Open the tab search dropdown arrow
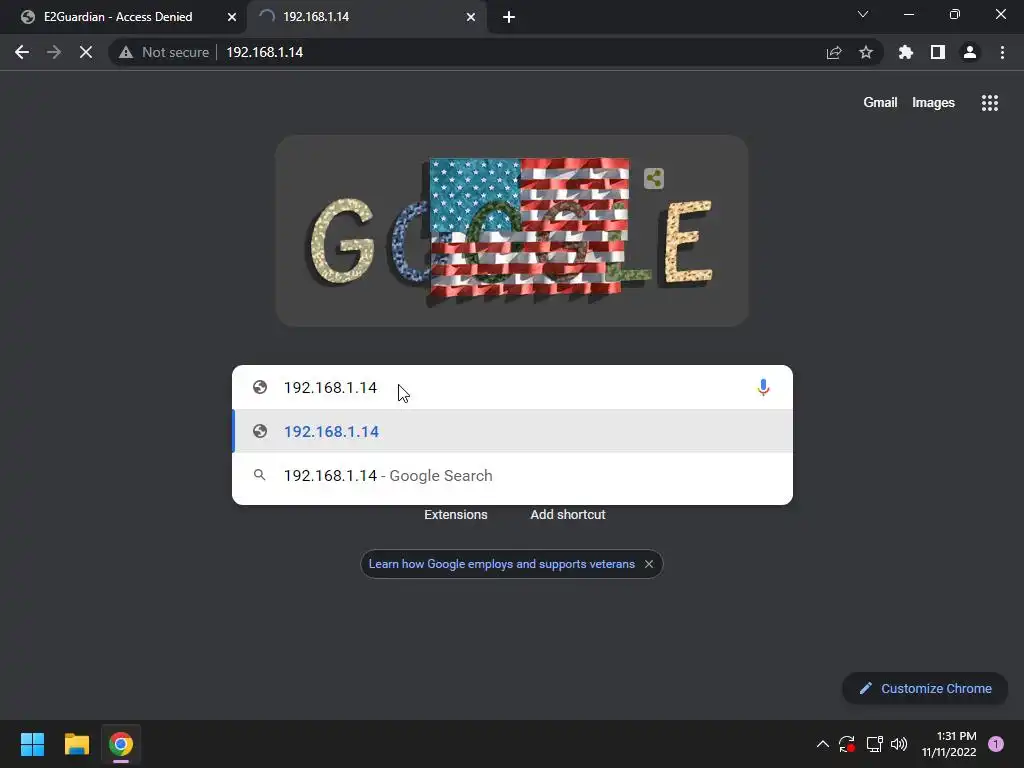The width and height of the screenshot is (1024, 768). (863, 14)
